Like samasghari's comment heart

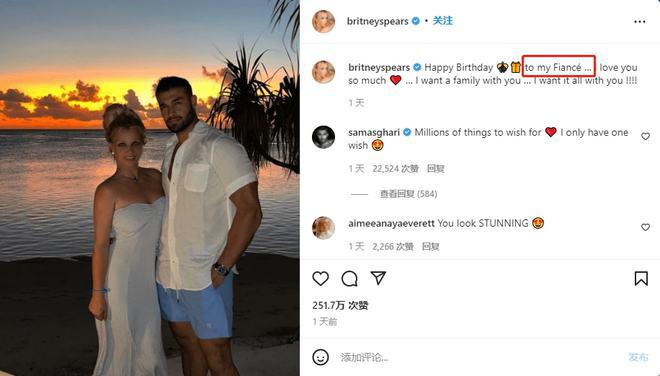pos(645,136)
